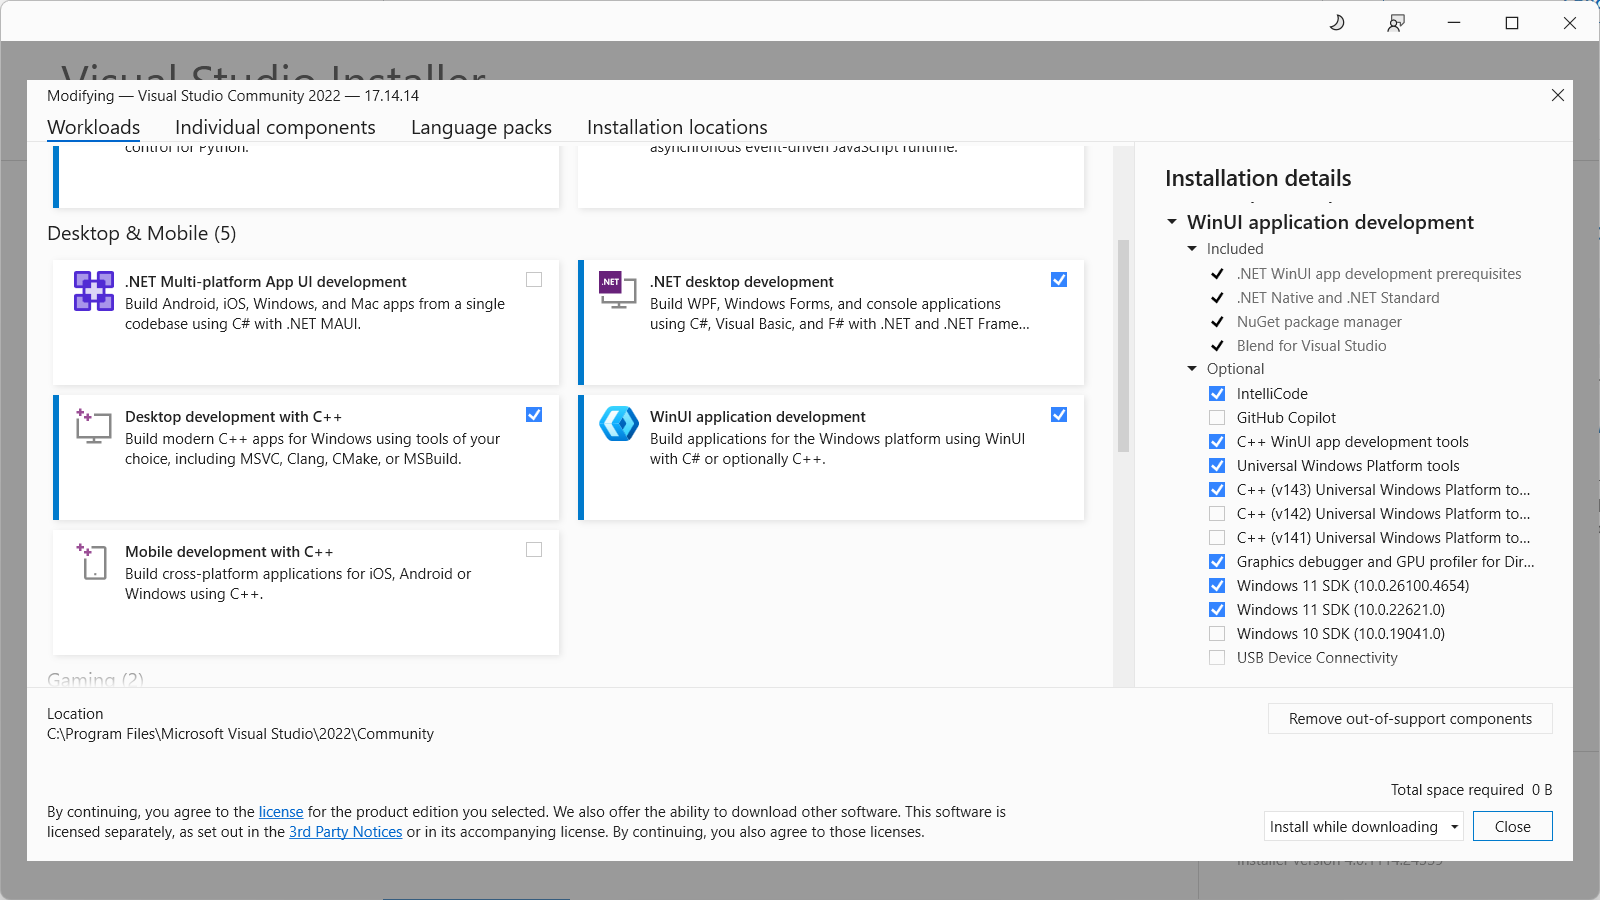Click the checkmark beside NuGet package manager
This screenshot has width=1600, height=900.
(1218, 322)
